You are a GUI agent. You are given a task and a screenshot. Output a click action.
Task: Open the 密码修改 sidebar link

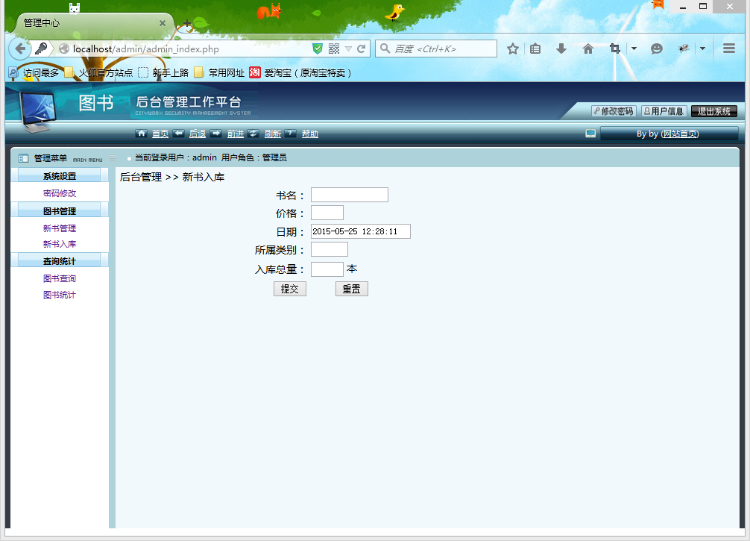(59, 193)
